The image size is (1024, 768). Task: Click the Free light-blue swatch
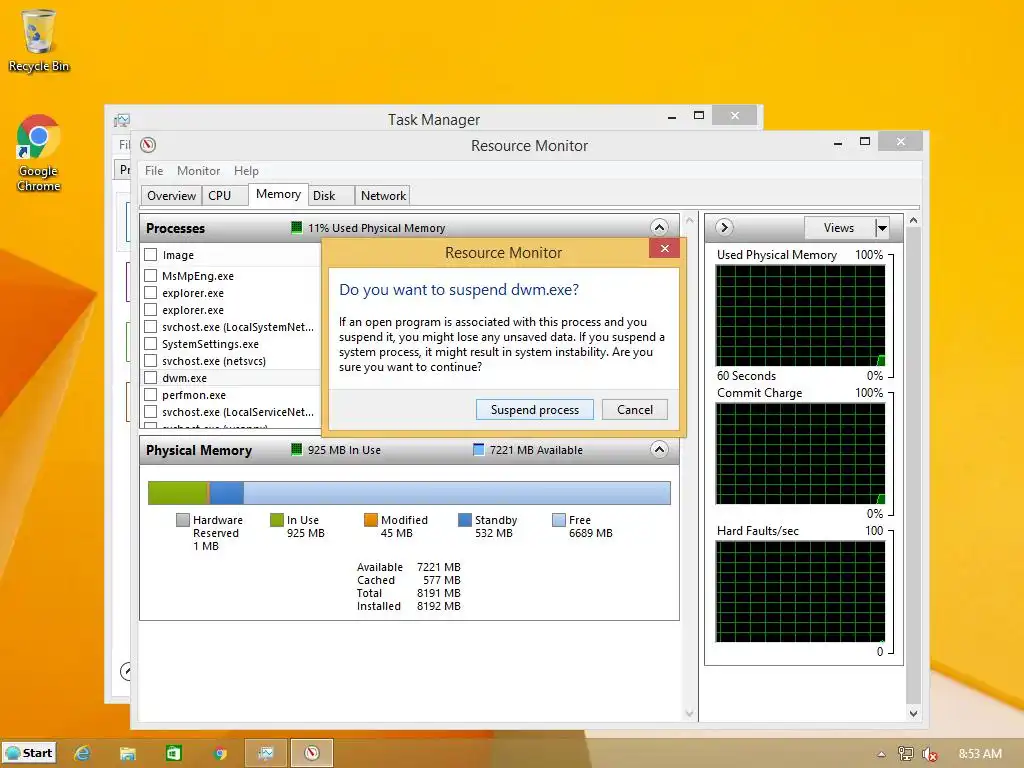point(558,520)
